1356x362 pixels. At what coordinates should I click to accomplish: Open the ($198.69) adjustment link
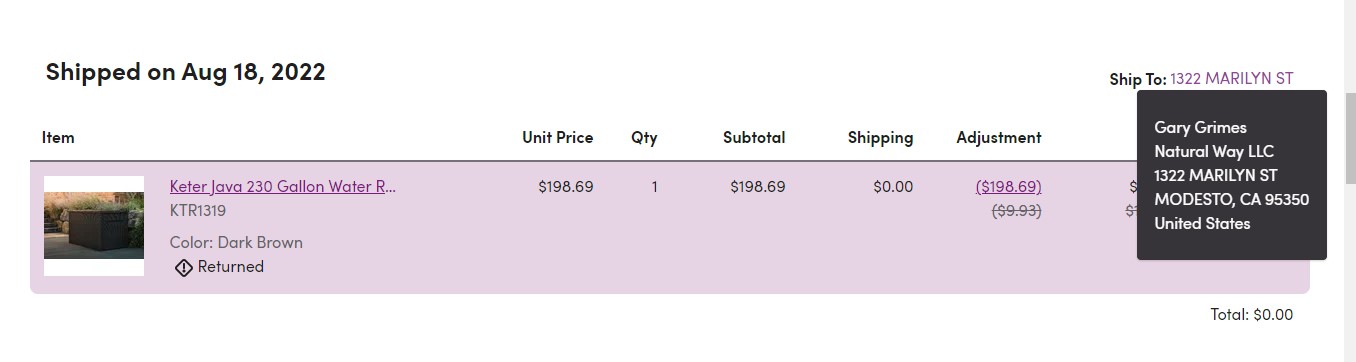tap(1009, 186)
